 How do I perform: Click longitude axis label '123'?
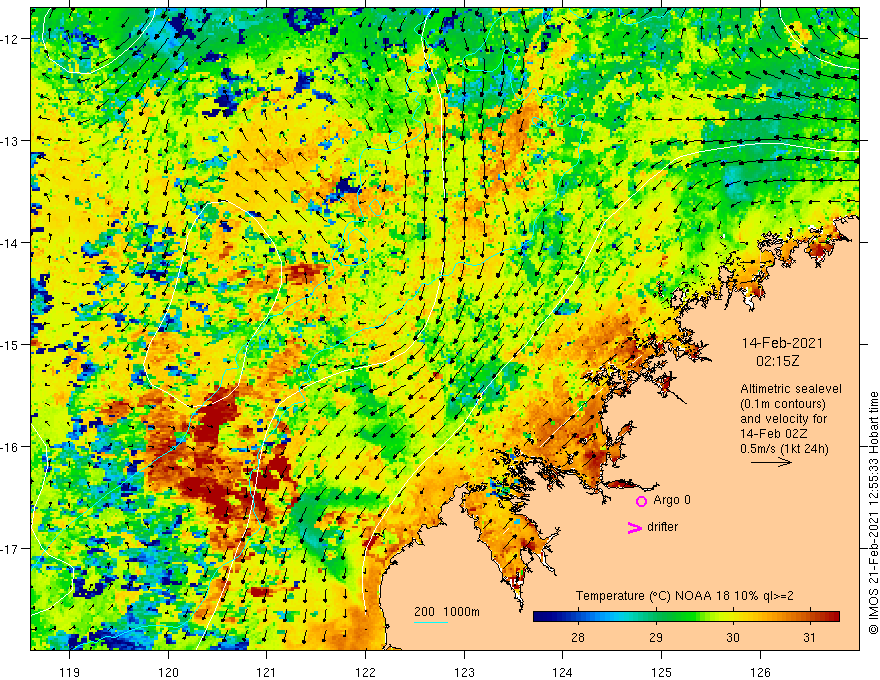click(464, 672)
